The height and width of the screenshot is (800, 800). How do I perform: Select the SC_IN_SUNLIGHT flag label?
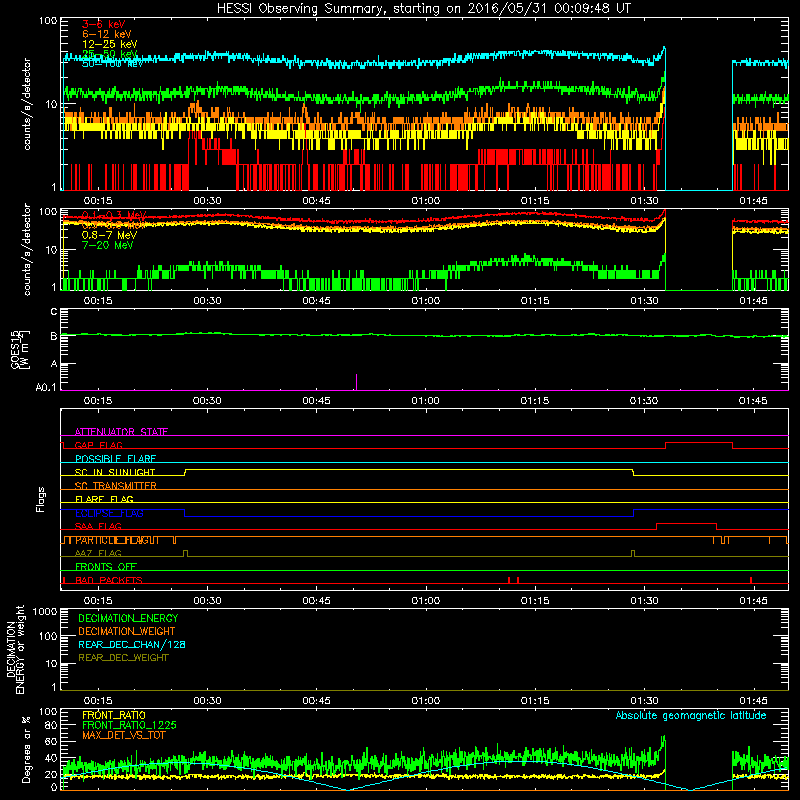pos(115,472)
